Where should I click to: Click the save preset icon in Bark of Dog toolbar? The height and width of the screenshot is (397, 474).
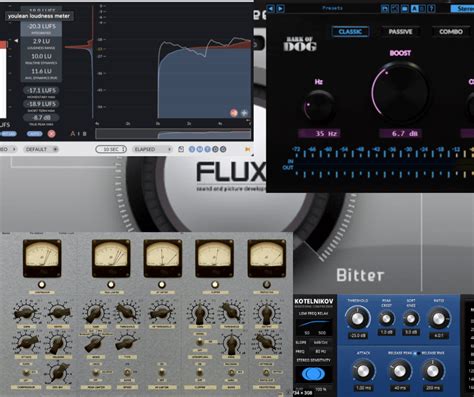pos(385,9)
